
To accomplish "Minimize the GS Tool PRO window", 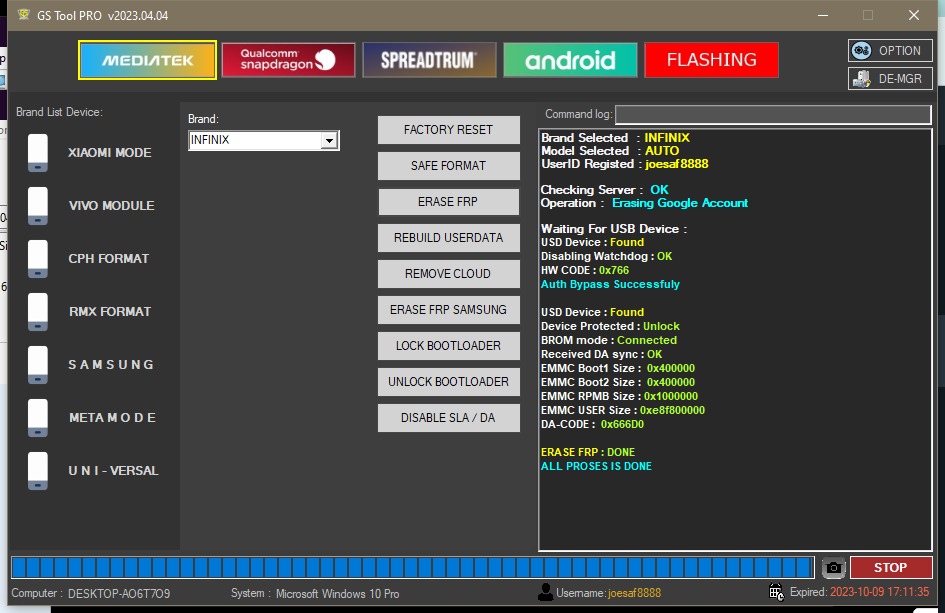I will (823, 15).
